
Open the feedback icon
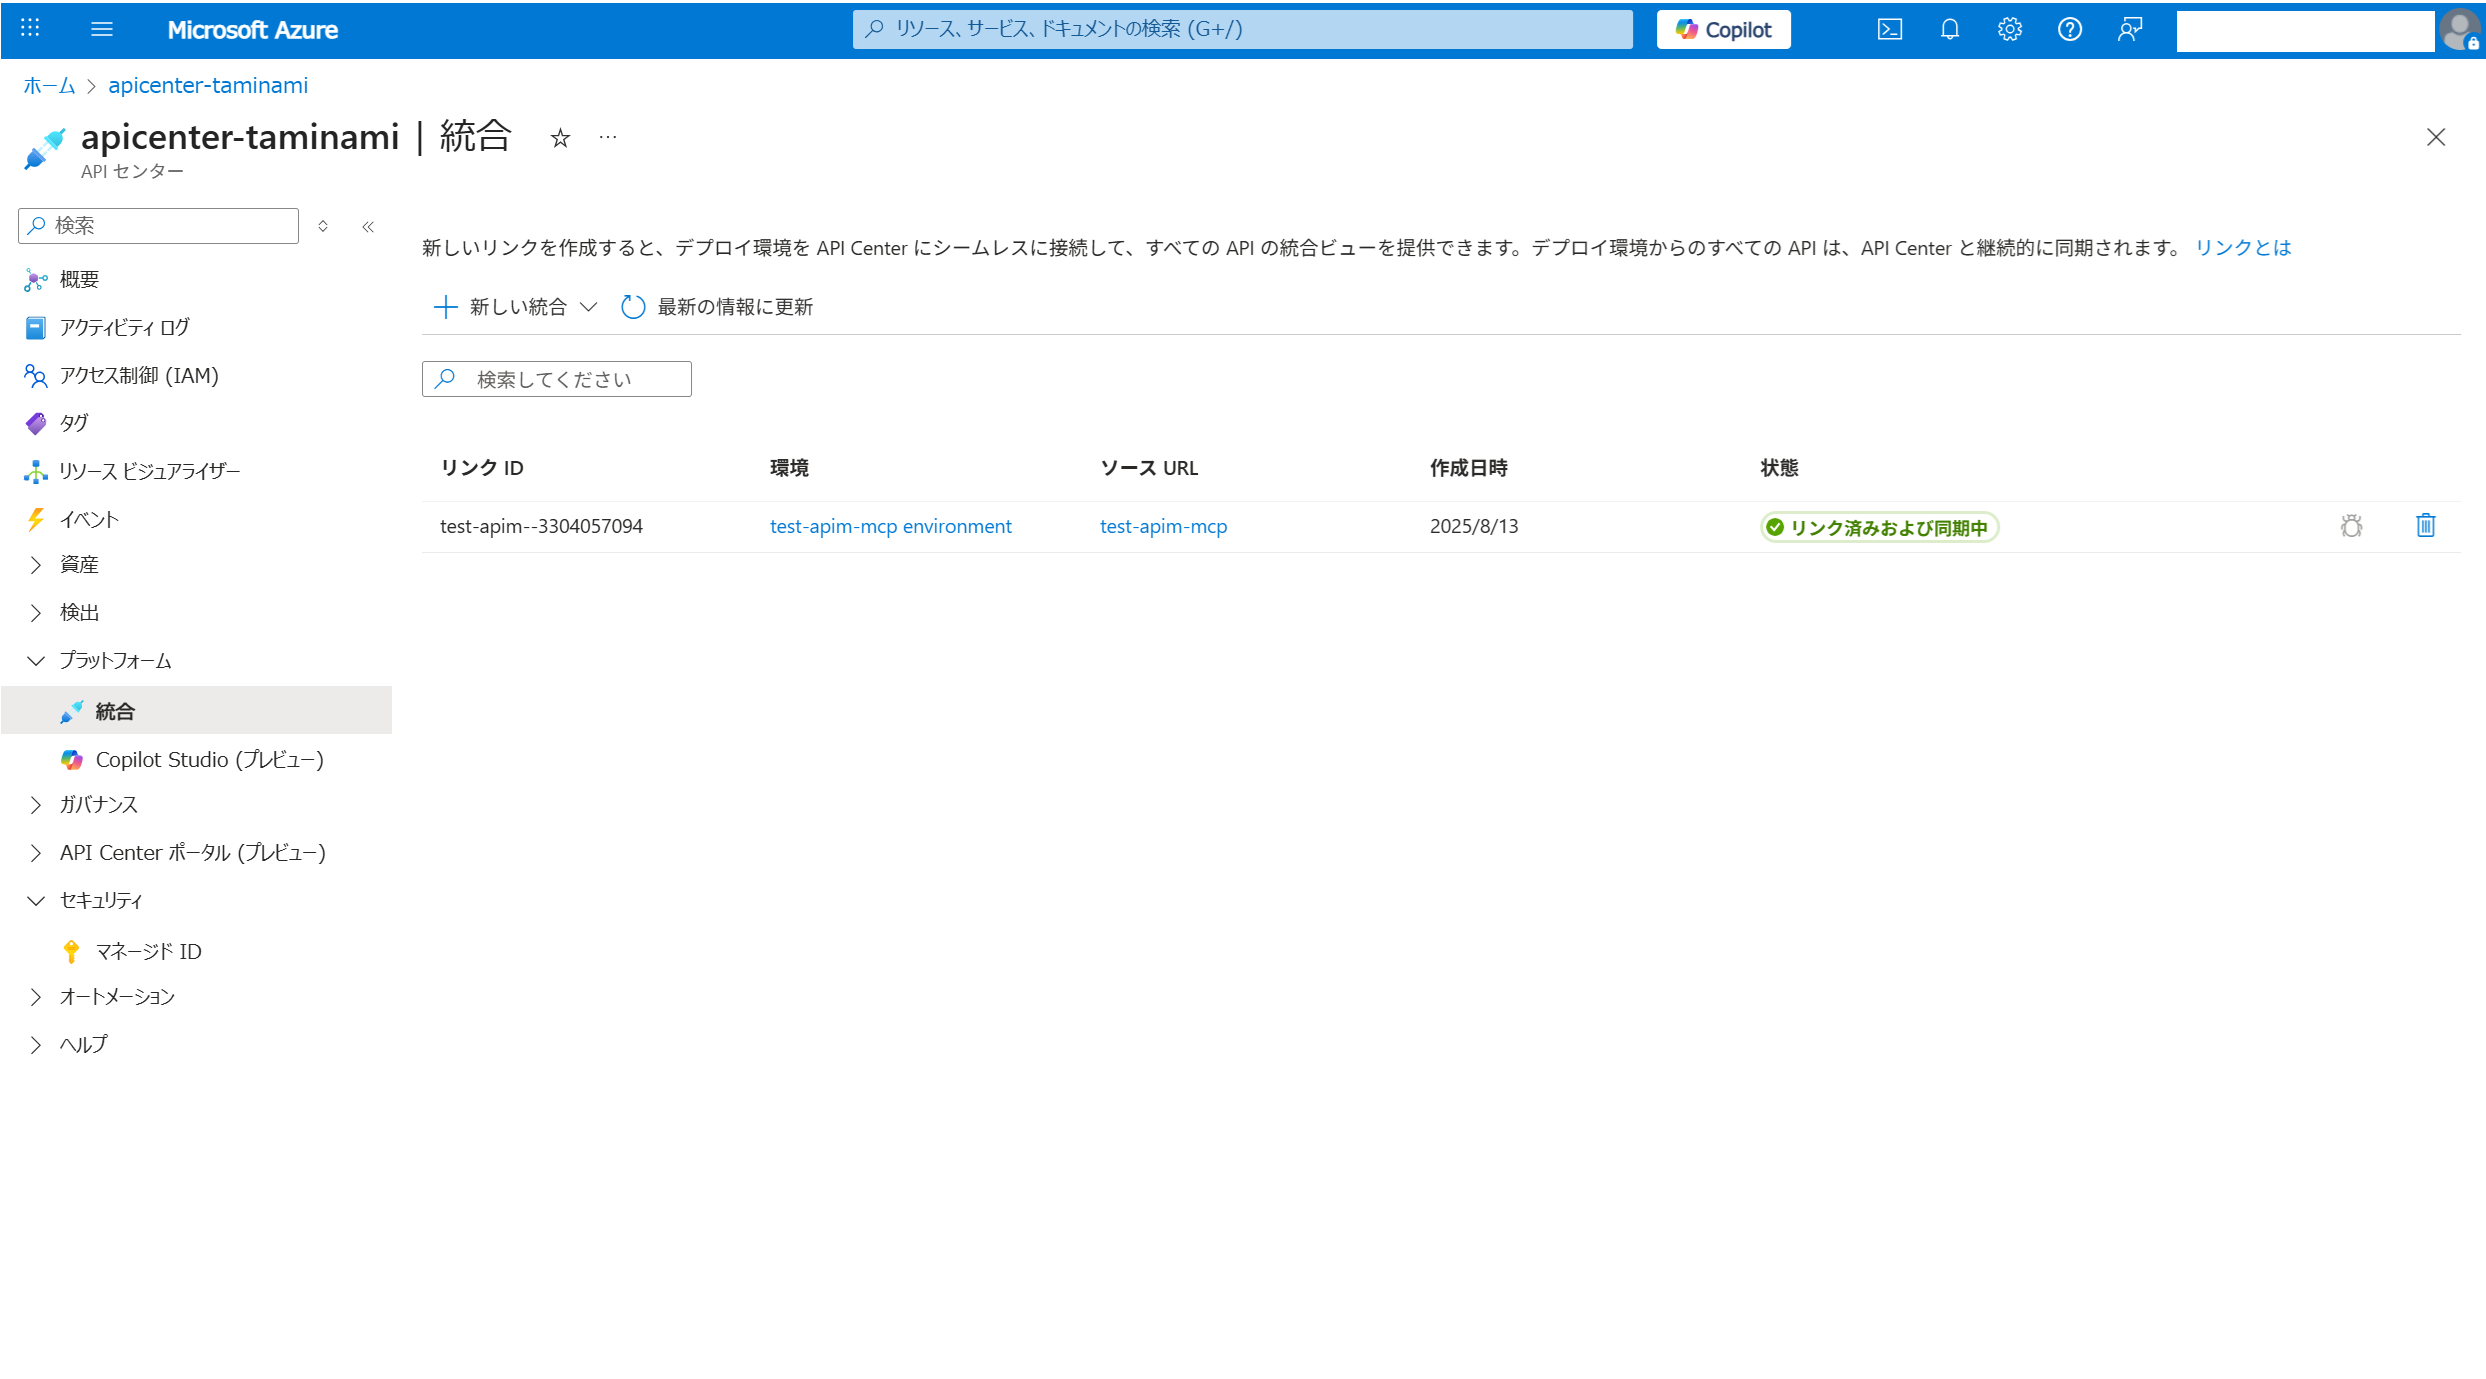pos(2129,29)
